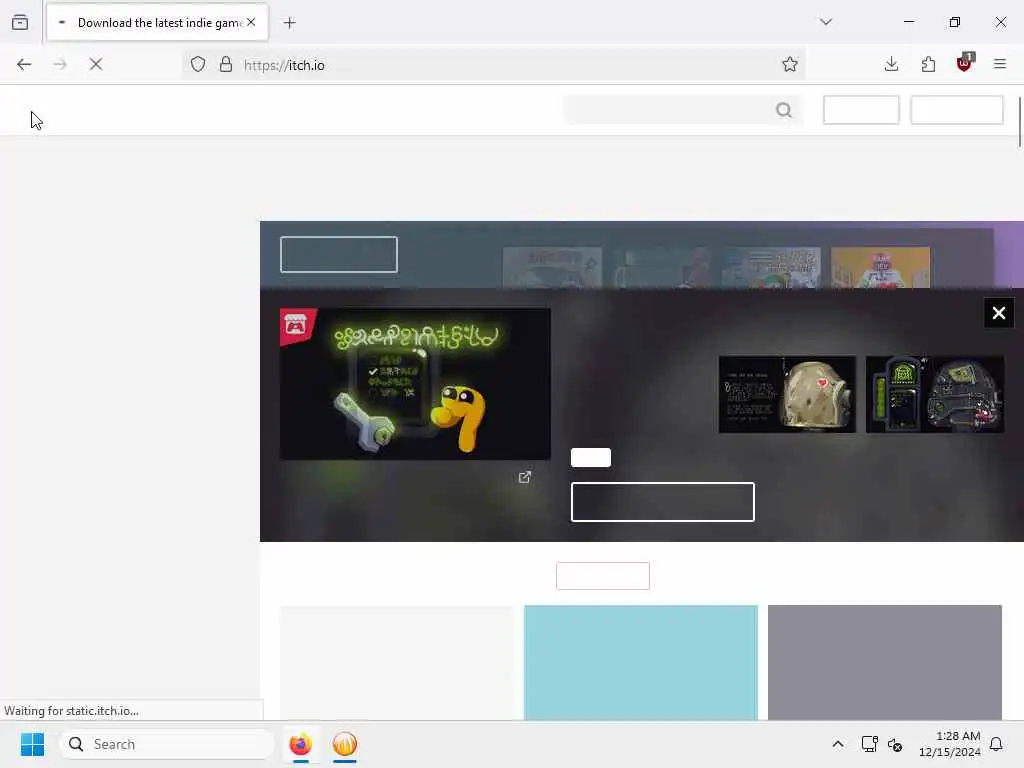View the screenshot with the heart rock
This screenshot has width=1024, height=768.
click(787, 394)
